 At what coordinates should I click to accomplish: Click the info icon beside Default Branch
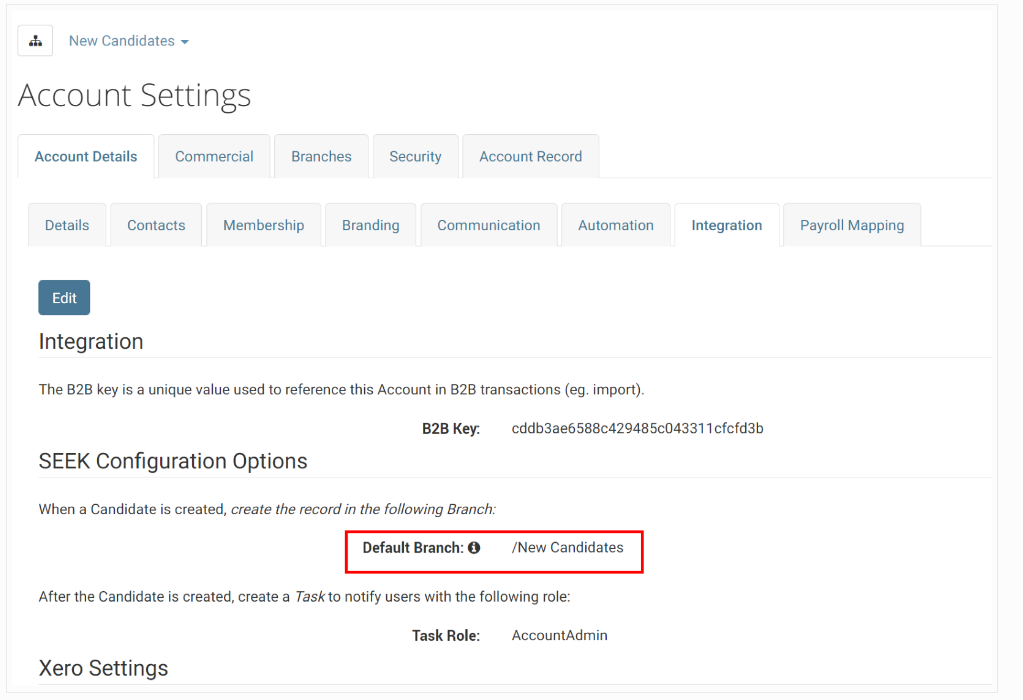tap(474, 548)
